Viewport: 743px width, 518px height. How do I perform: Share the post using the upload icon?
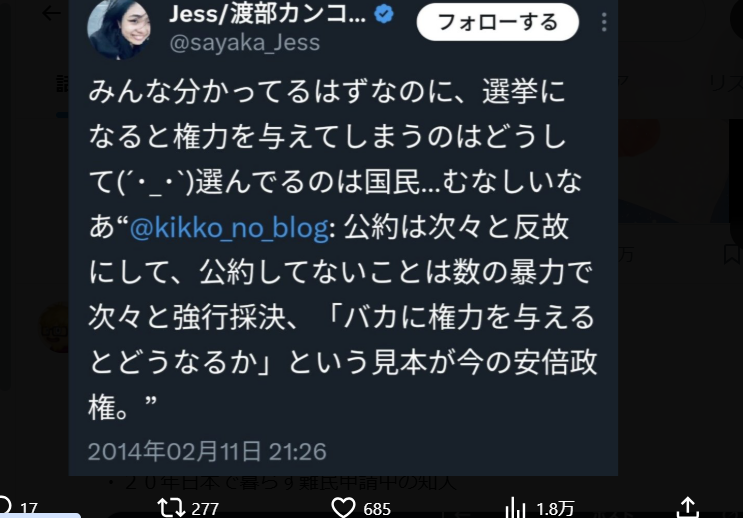(688, 507)
